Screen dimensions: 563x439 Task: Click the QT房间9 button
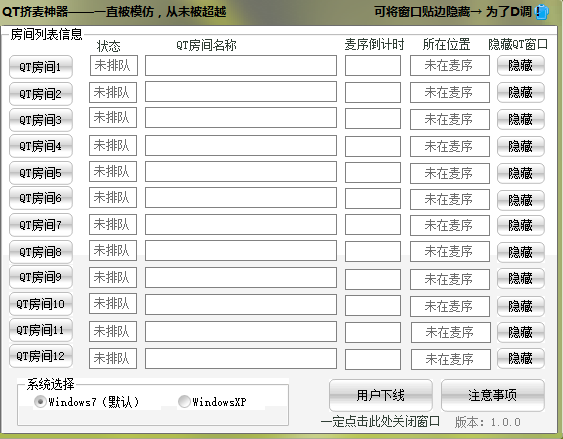coord(41,277)
